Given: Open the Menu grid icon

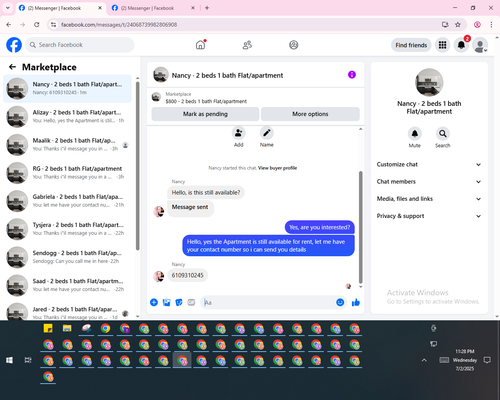Looking at the screenshot, I should click(x=442, y=45).
